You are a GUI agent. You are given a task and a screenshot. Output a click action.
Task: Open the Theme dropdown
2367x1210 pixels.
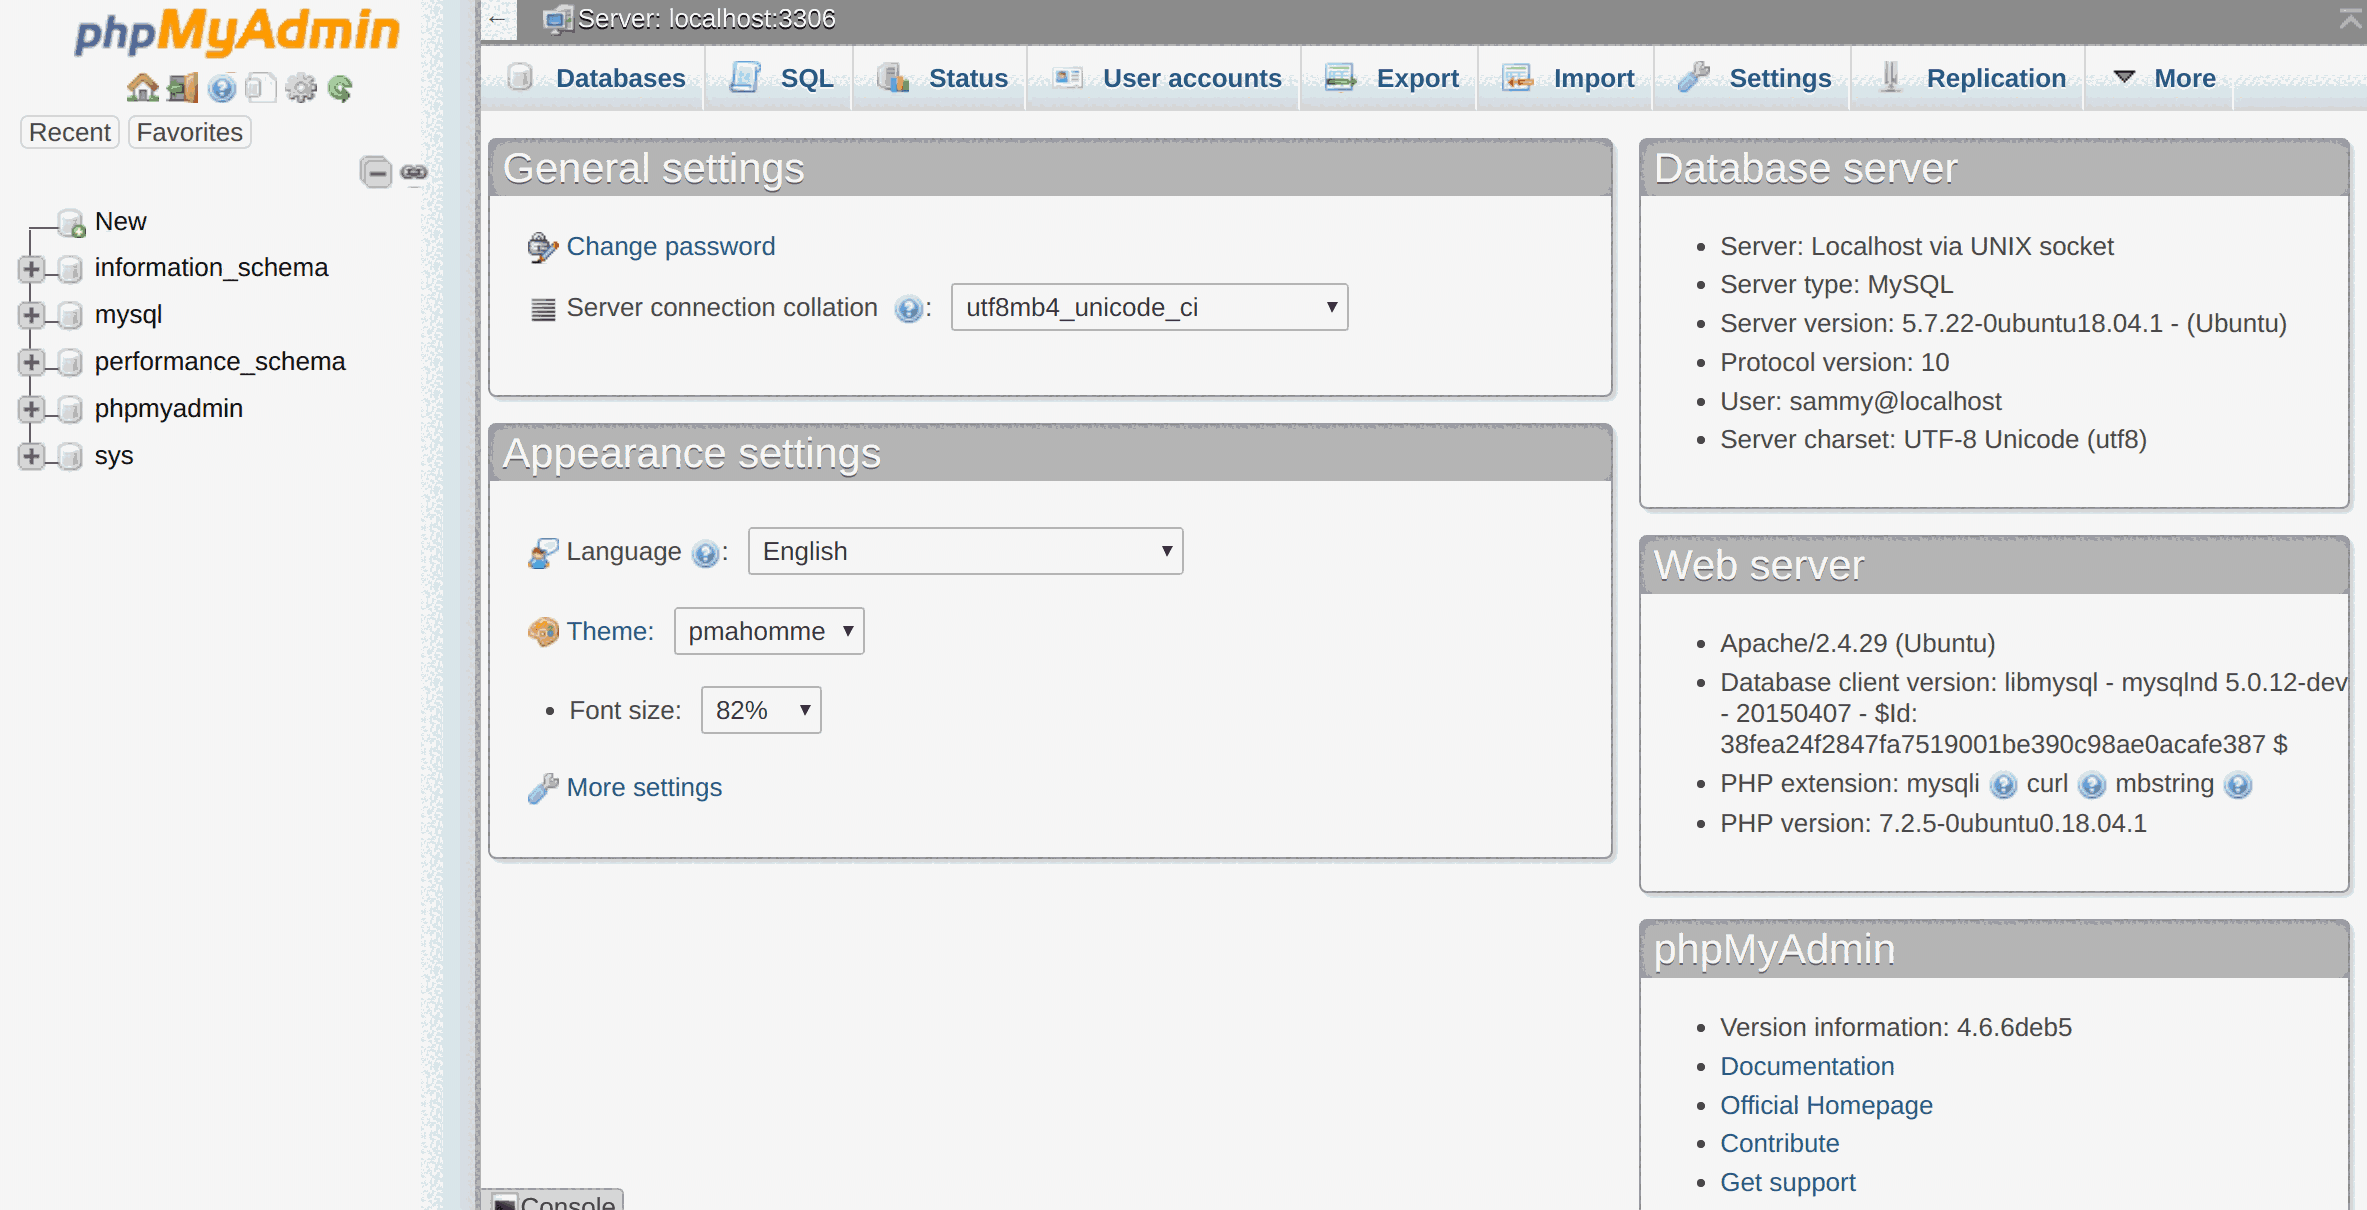(768, 631)
